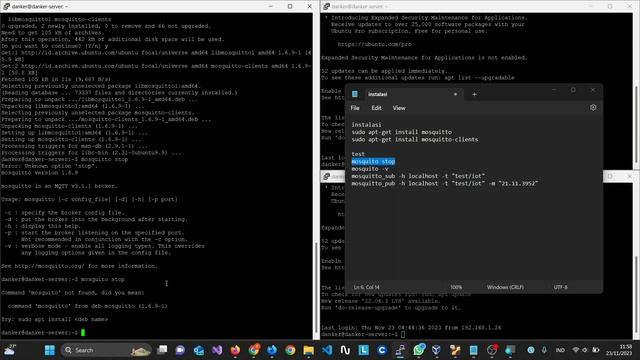Open orange-yellow app icon beside cube icon
This screenshot has width=640, height=360.
455,350
